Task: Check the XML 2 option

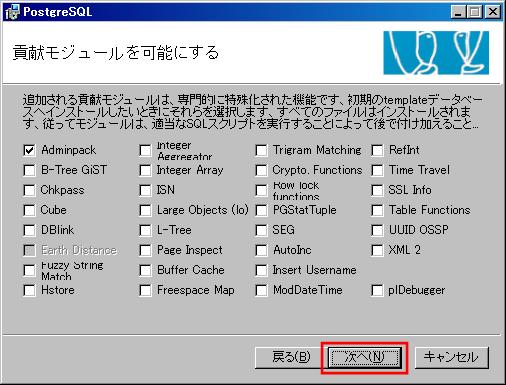Action: tap(377, 250)
